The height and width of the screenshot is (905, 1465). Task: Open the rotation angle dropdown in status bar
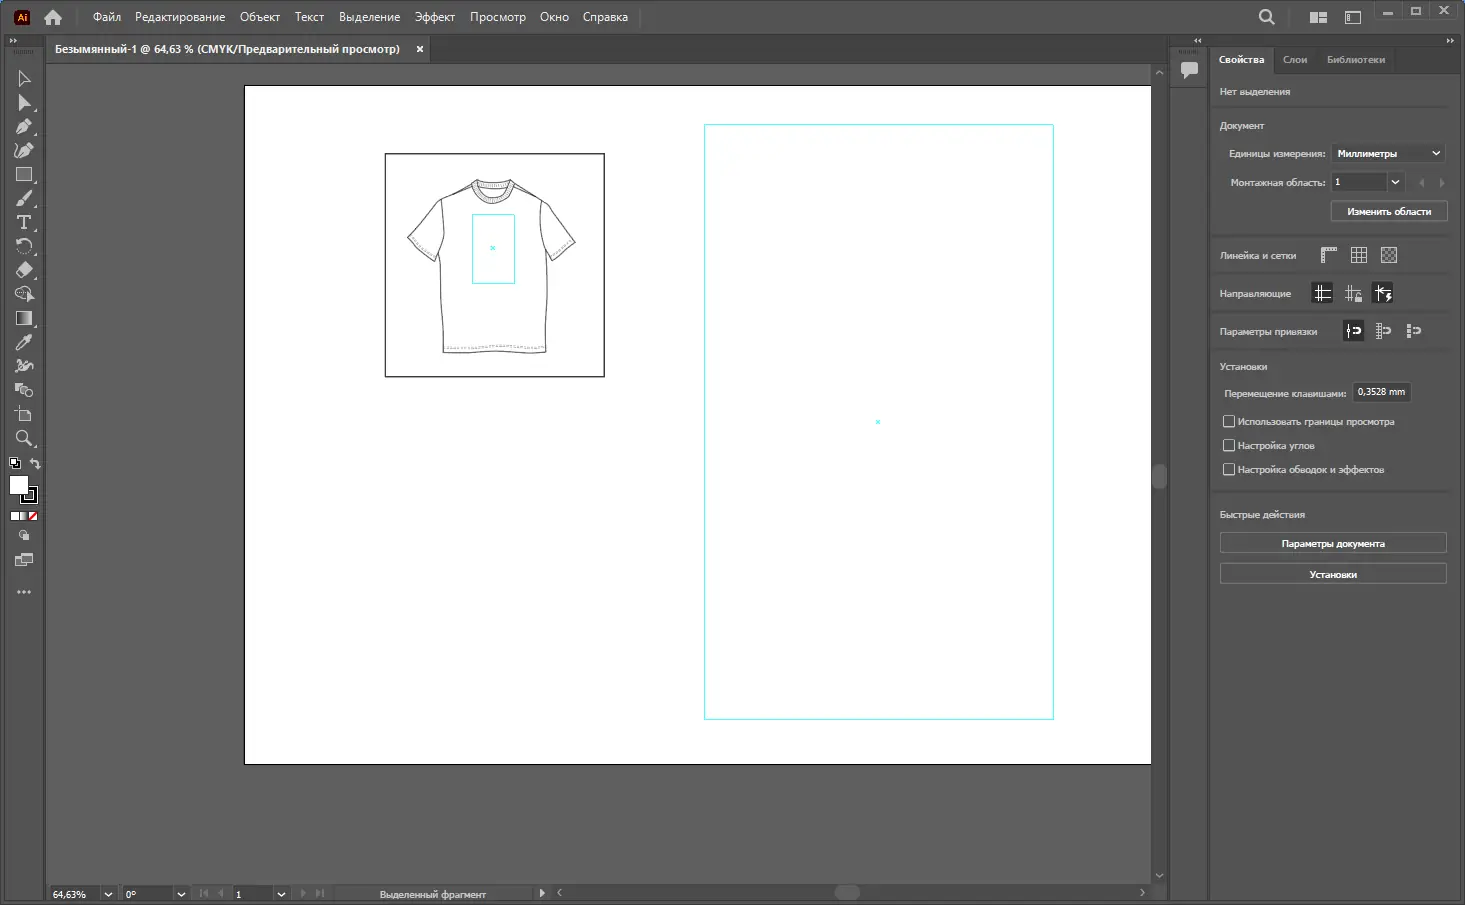181,894
